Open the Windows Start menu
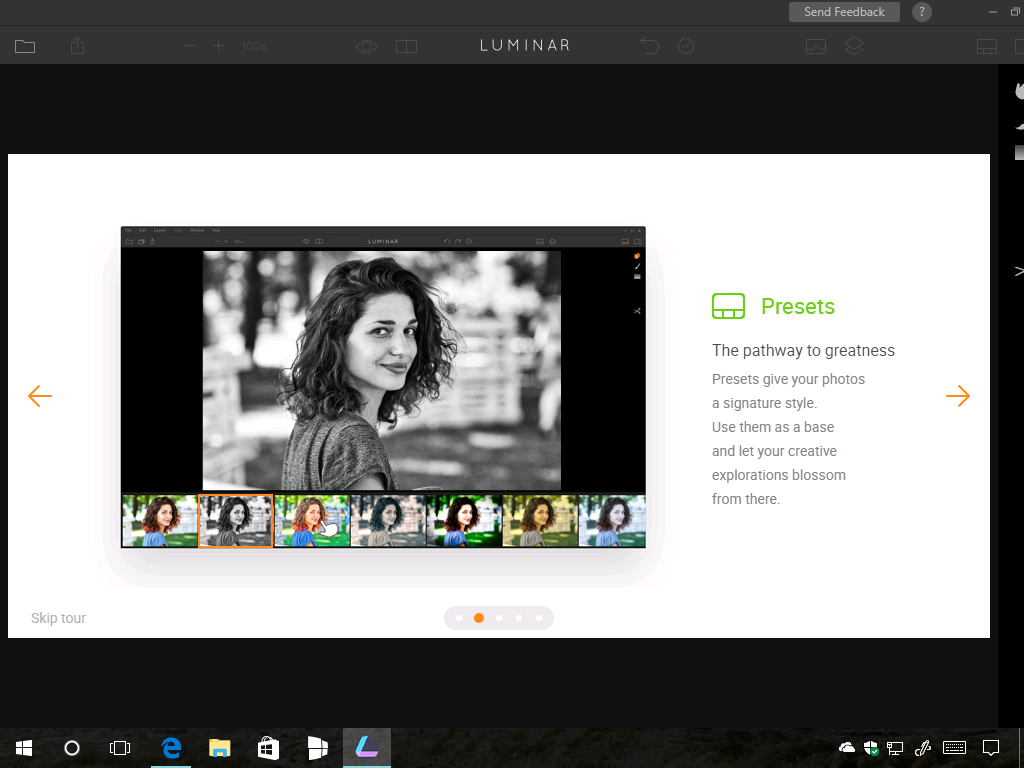 24,748
